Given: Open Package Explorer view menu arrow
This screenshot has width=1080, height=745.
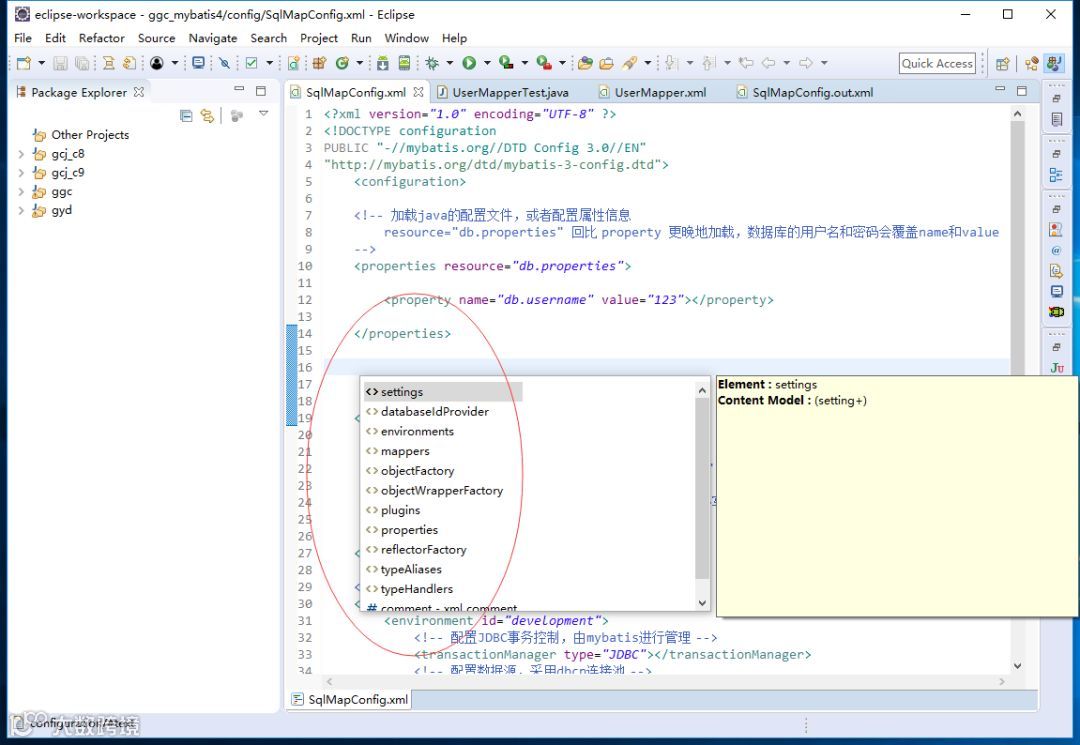Looking at the screenshot, I should 263,114.
